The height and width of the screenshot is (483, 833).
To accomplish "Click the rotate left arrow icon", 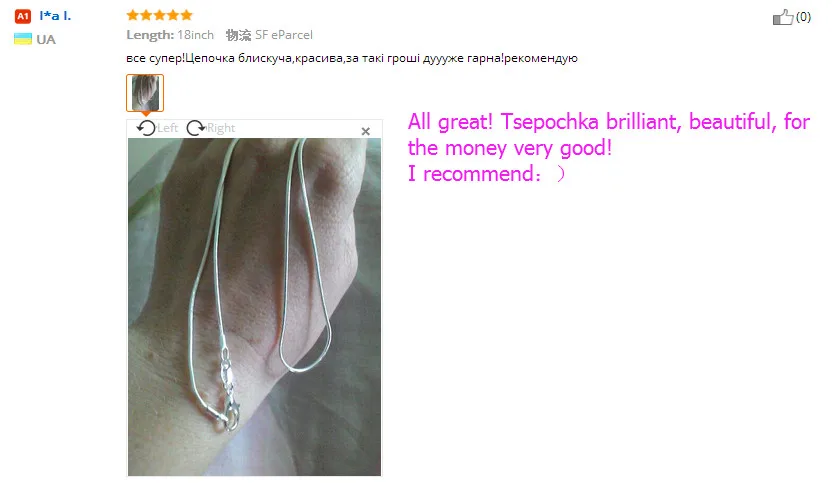I will pos(146,128).
